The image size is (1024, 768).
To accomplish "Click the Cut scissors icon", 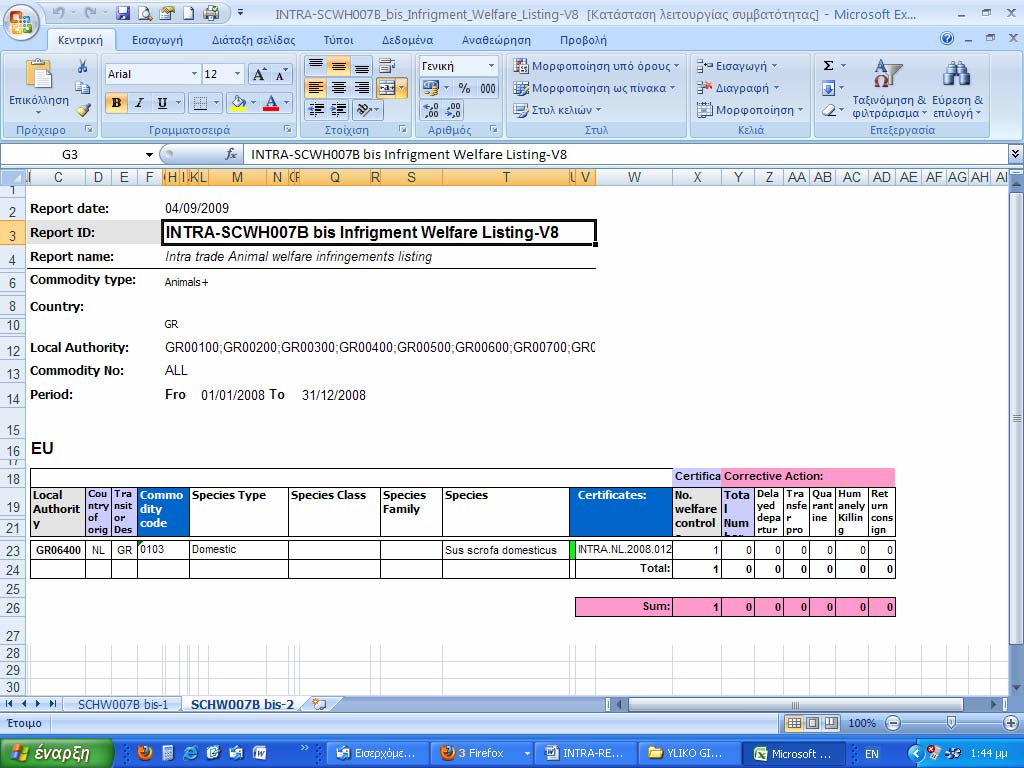I will coord(82,67).
